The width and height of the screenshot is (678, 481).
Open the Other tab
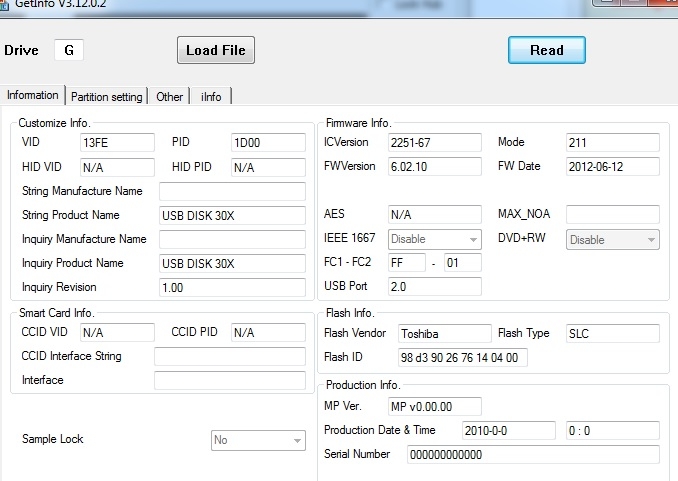[169, 96]
